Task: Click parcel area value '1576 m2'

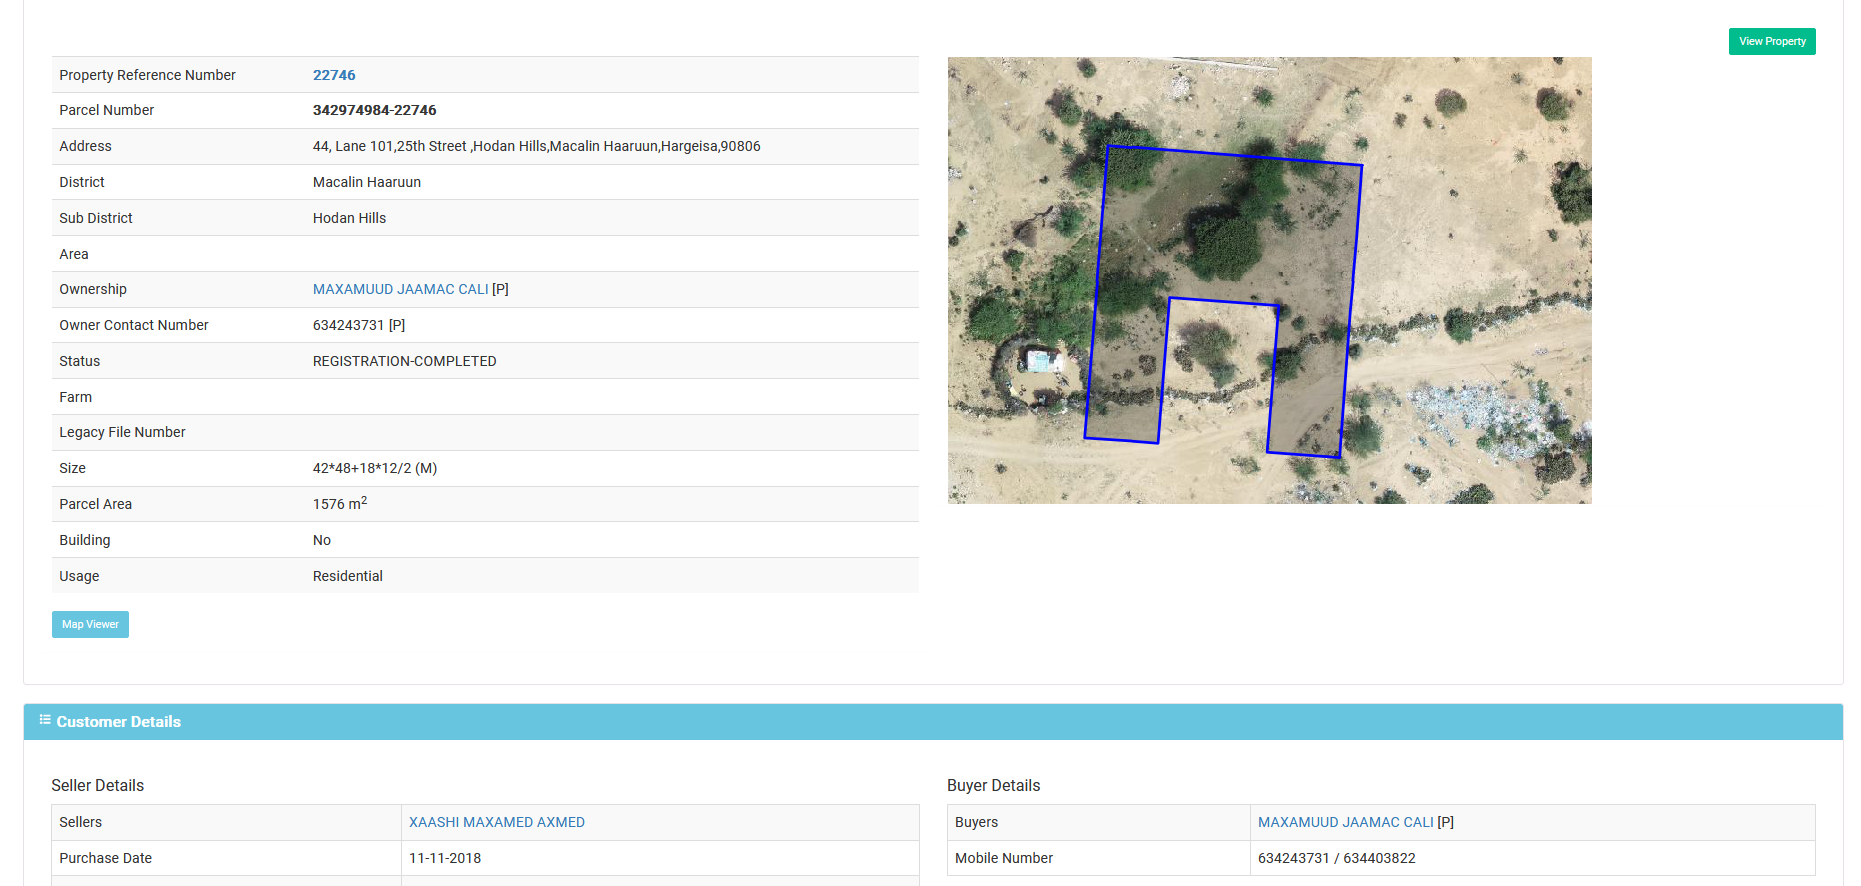Action: tap(340, 503)
